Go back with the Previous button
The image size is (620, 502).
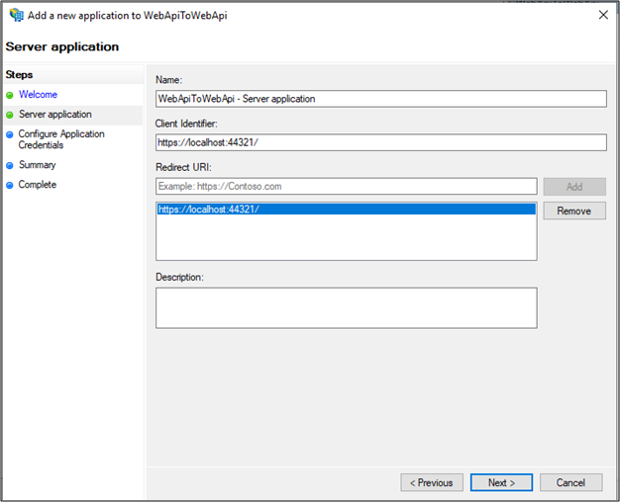pyautogui.click(x=432, y=482)
